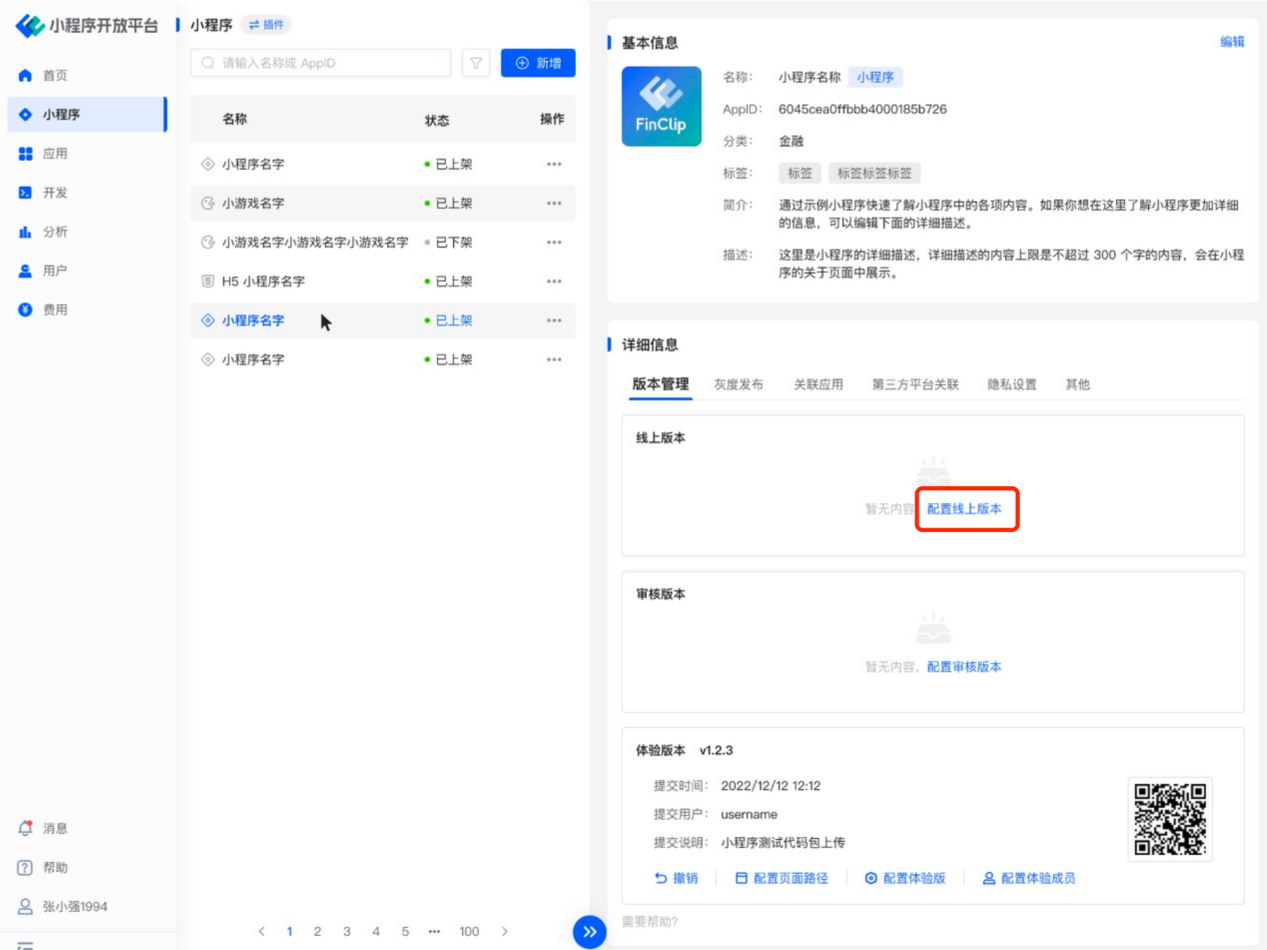Switch to the 插件 plugin toggle
Screen dimensions: 1267x950
(266, 25)
